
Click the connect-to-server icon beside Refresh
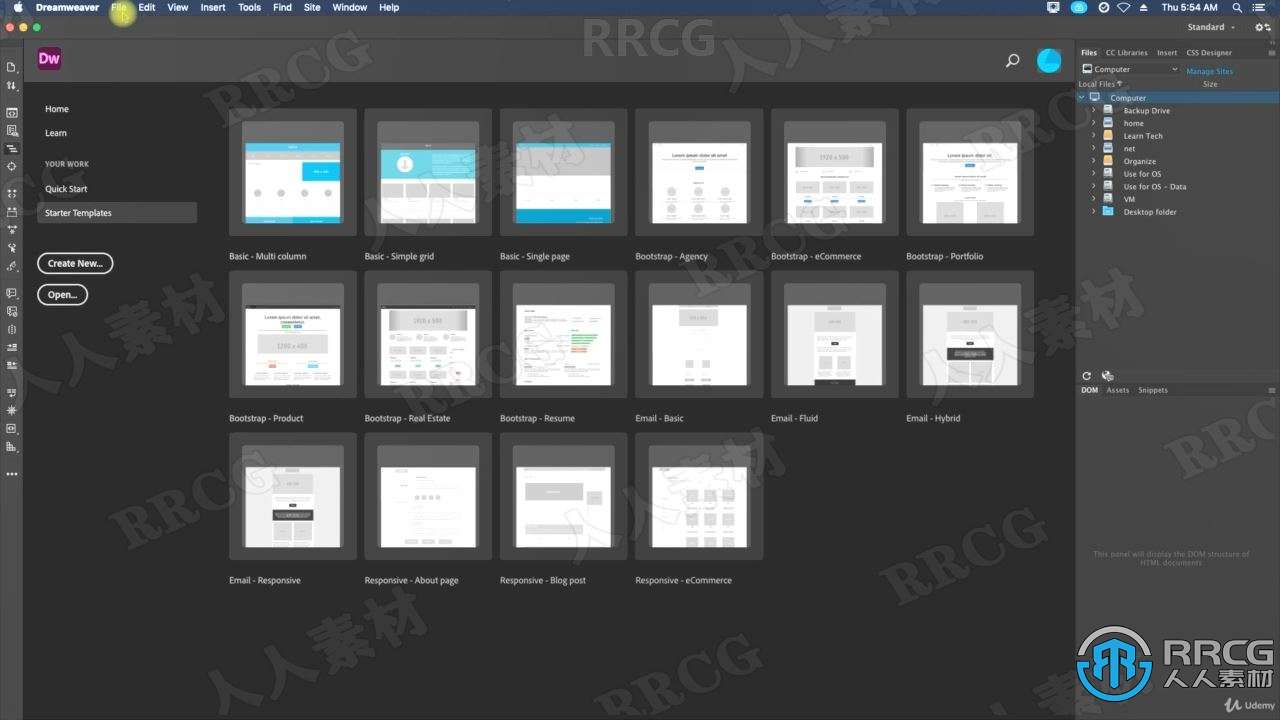pos(1107,376)
